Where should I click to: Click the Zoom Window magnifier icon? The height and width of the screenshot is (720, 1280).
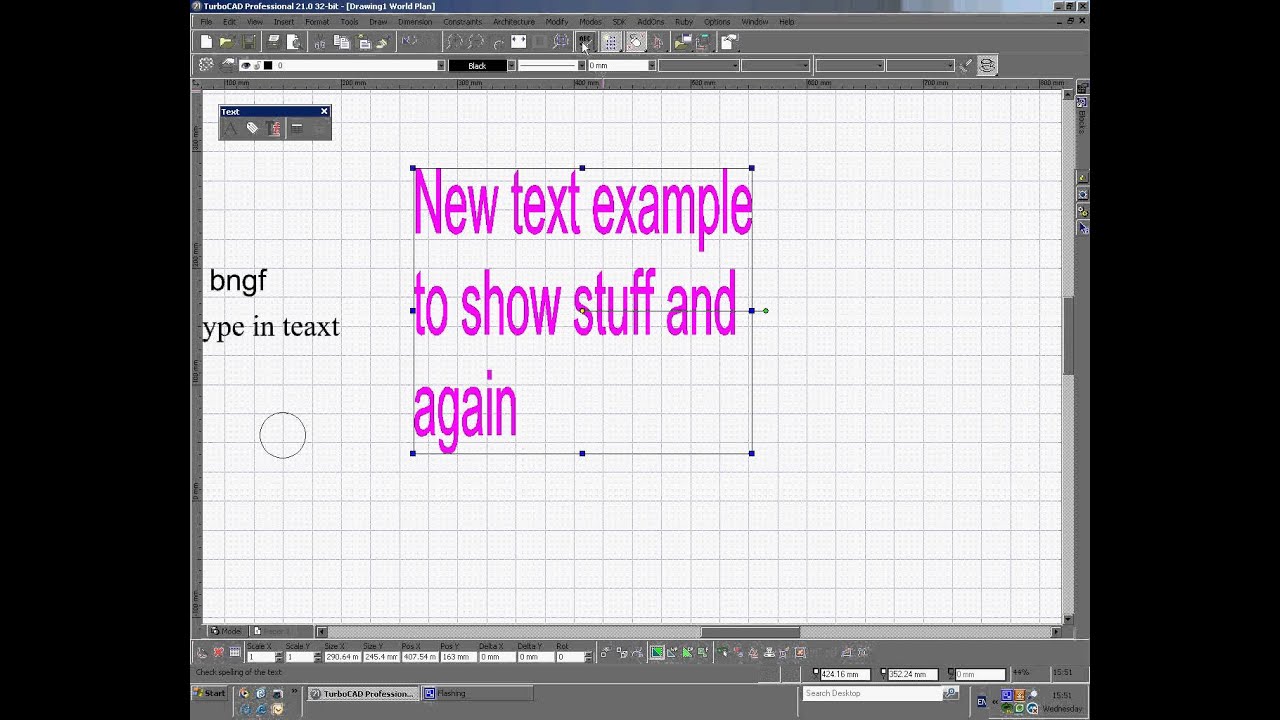coord(561,42)
